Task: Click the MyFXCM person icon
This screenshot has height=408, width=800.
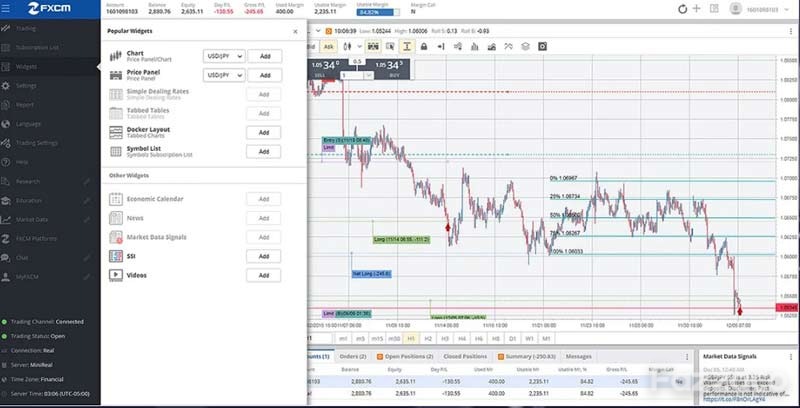Action: pyautogui.click(x=6, y=277)
